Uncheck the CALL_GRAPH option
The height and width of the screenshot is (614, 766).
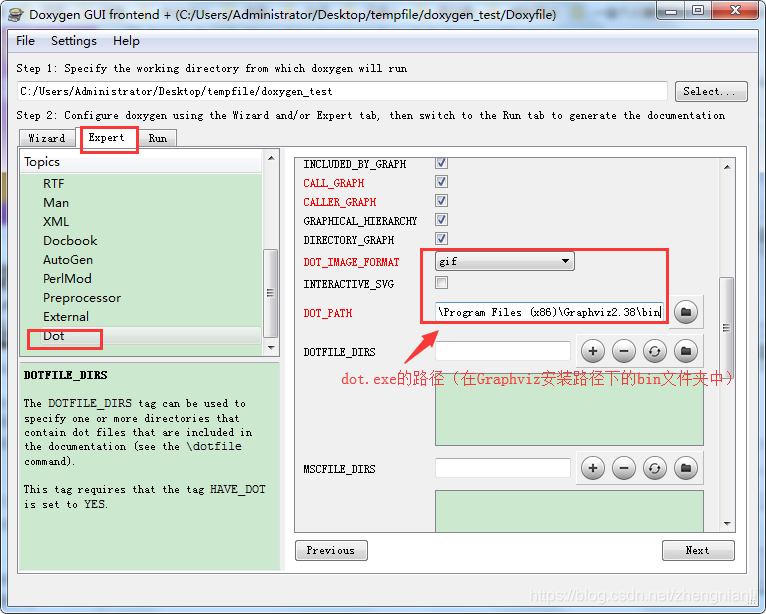pos(441,182)
